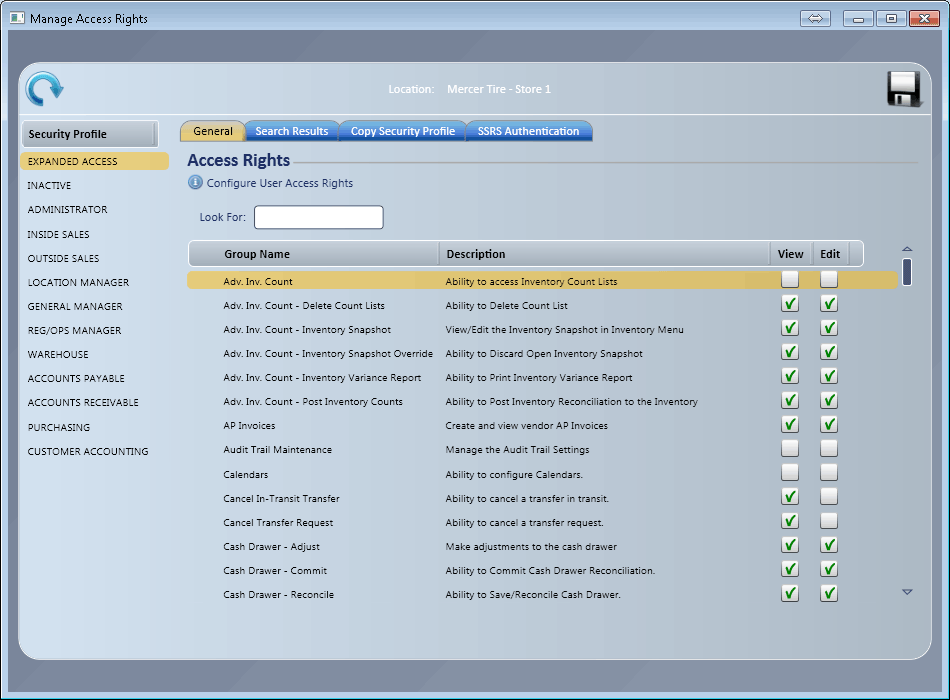Enable Edit for Adv. Inv. Count
Image resolution: width=950 pixels, height=700 pixels.
[x=829, y=279]
